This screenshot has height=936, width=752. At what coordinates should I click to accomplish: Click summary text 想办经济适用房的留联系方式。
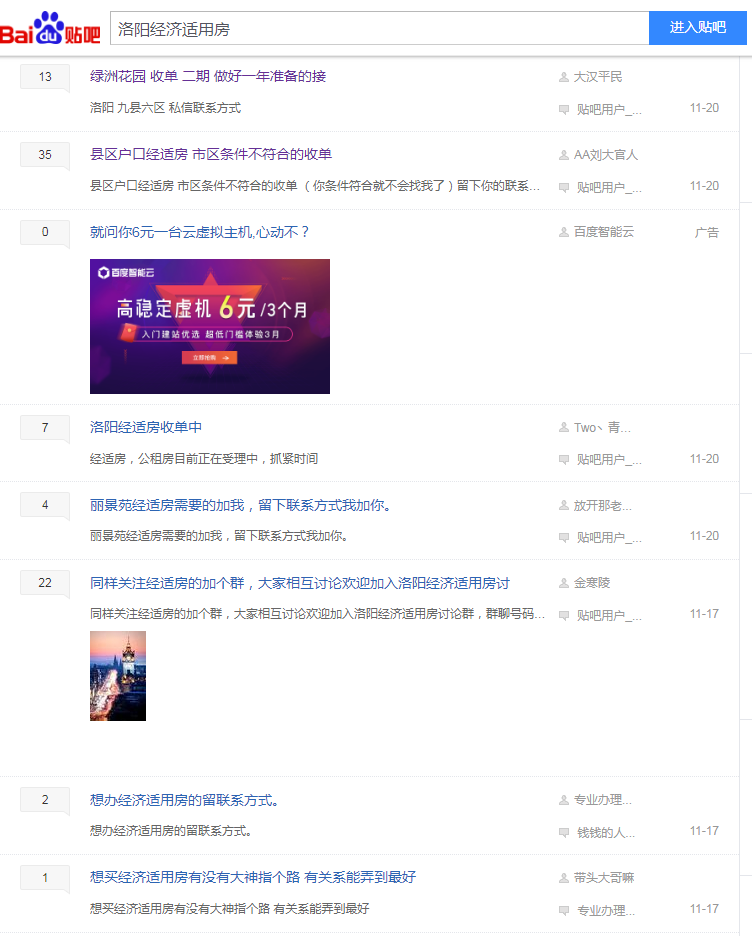coord(171,831)
